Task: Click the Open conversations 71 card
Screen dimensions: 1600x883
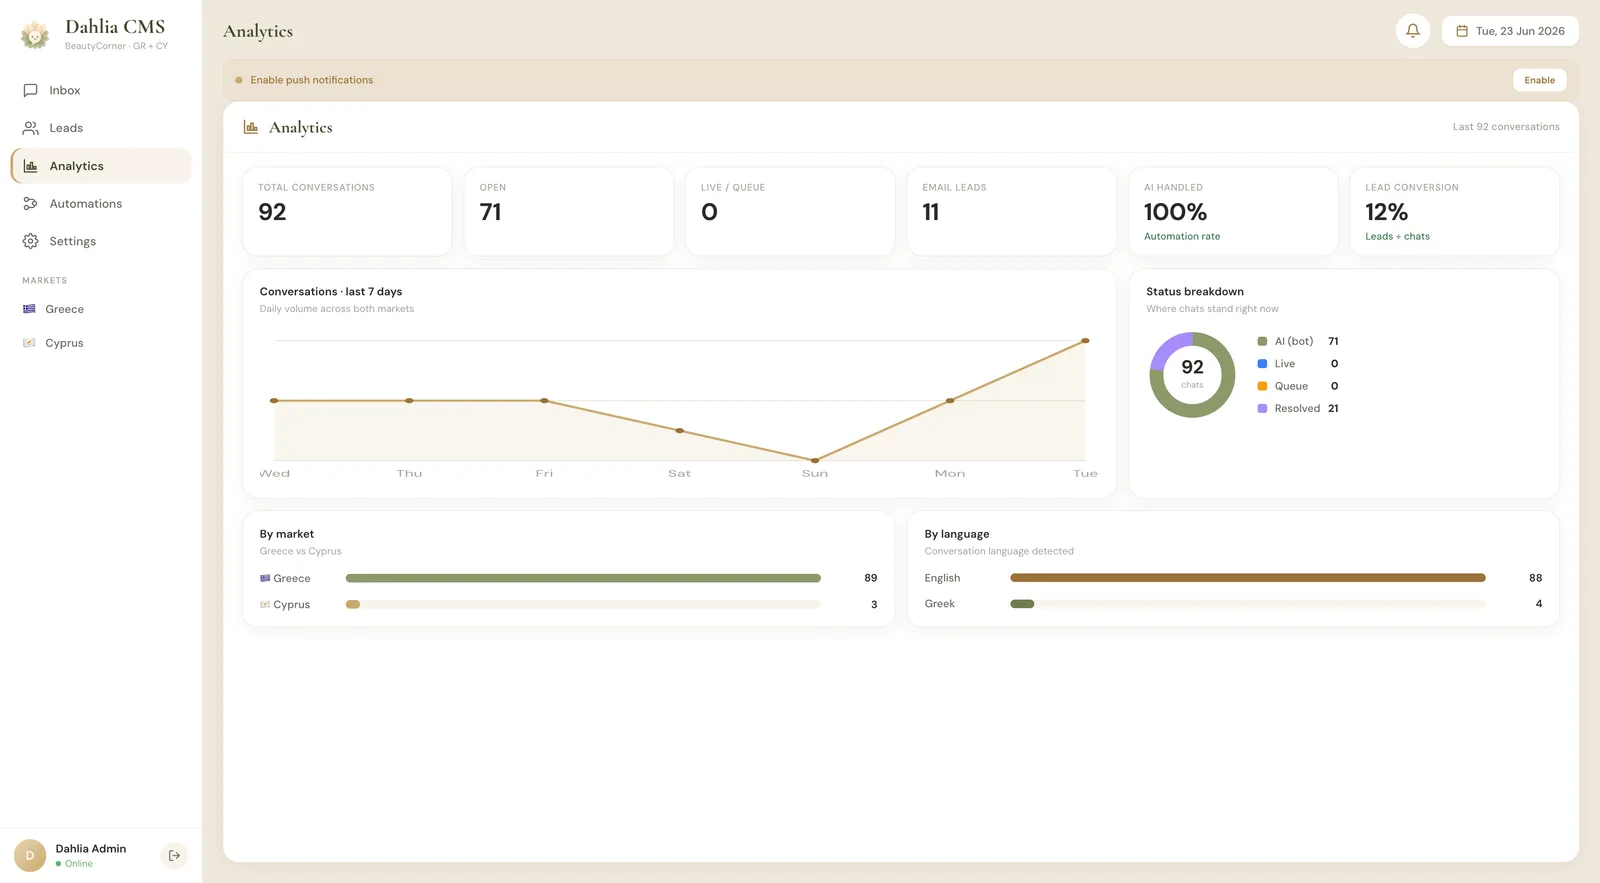Action: pos(569,211)
